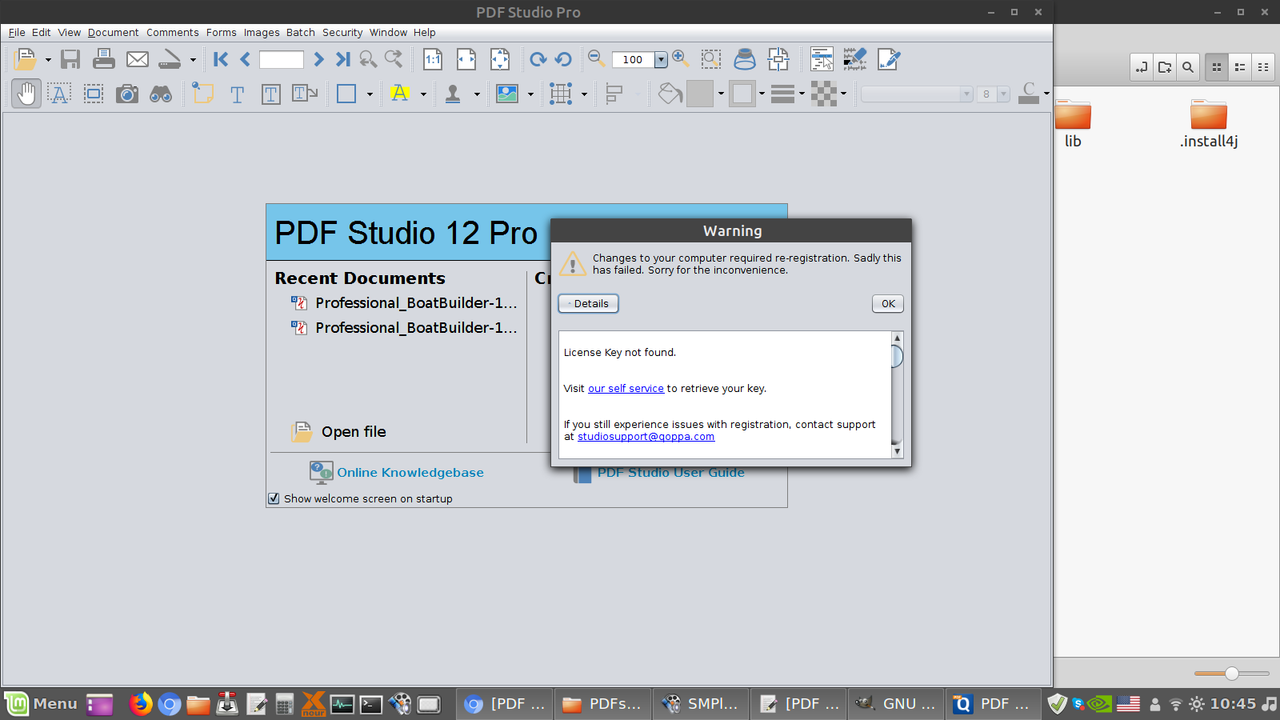Open the lib folder in file manager

coord(1073,123)
